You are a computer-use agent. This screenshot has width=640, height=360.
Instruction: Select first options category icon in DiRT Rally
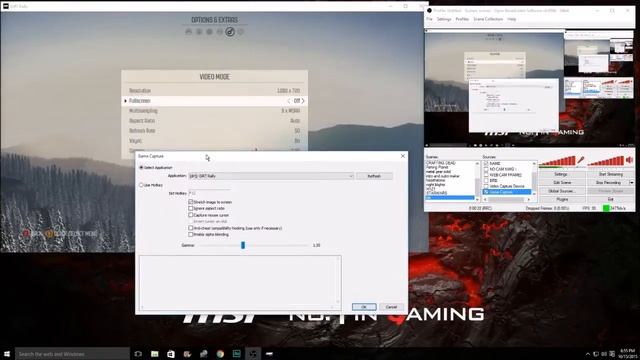(x=189, y=32)
